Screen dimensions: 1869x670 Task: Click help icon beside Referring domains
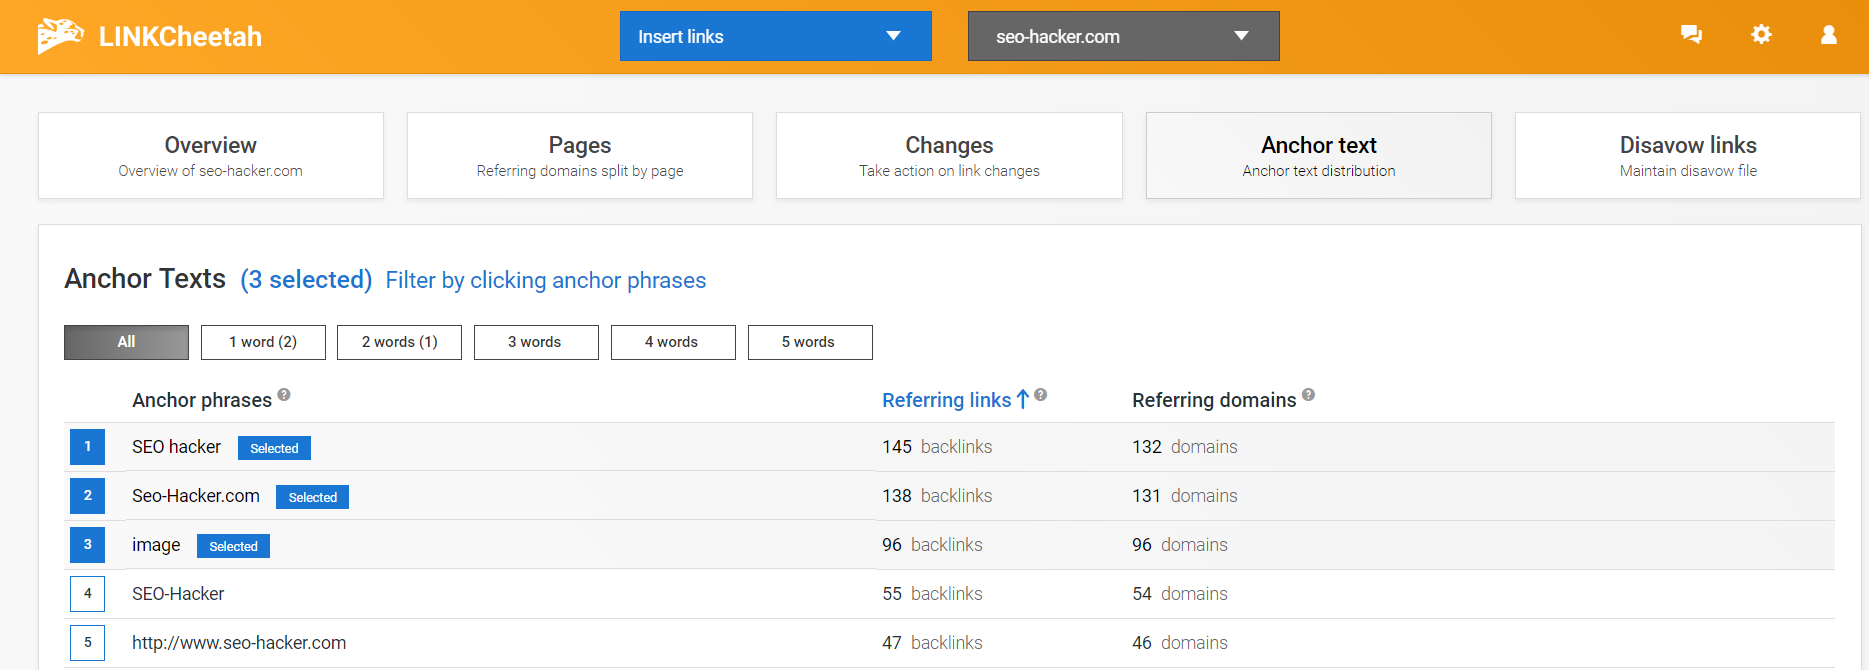(x=1308, y=395)
